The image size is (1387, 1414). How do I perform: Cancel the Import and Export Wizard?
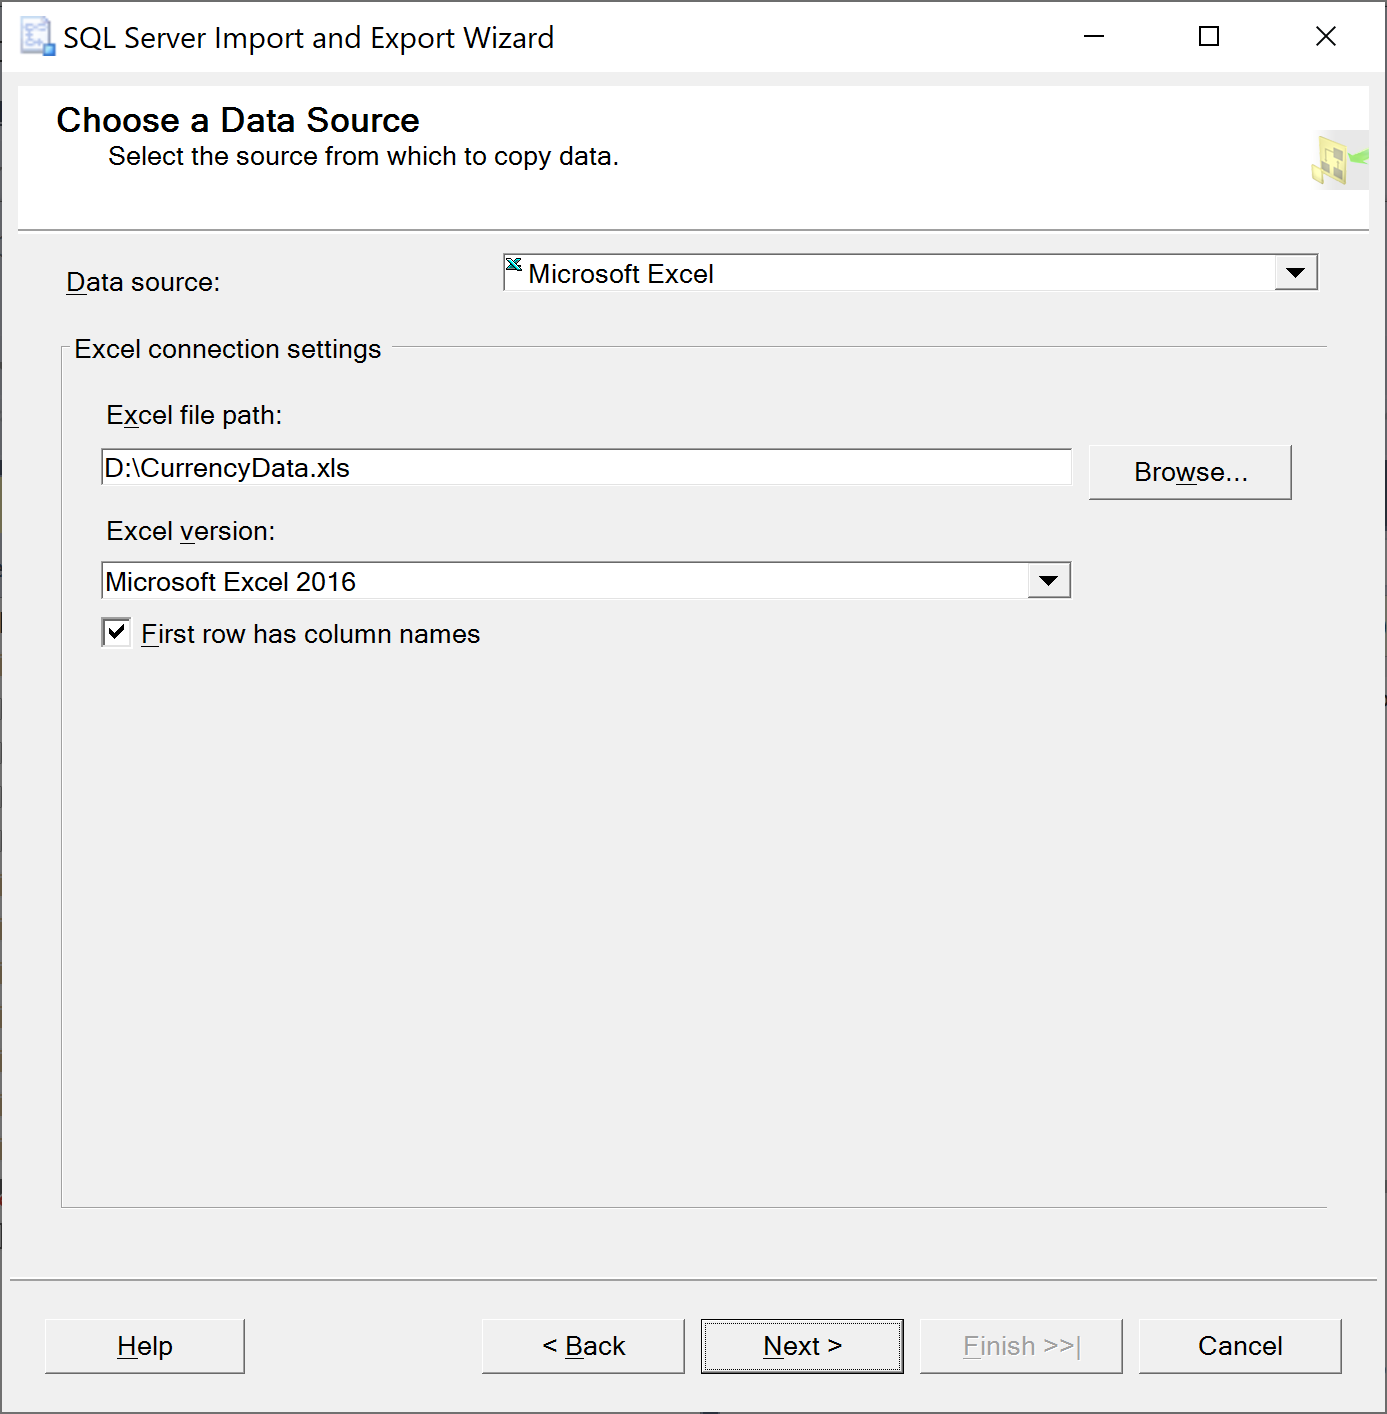point(1240,1346)
